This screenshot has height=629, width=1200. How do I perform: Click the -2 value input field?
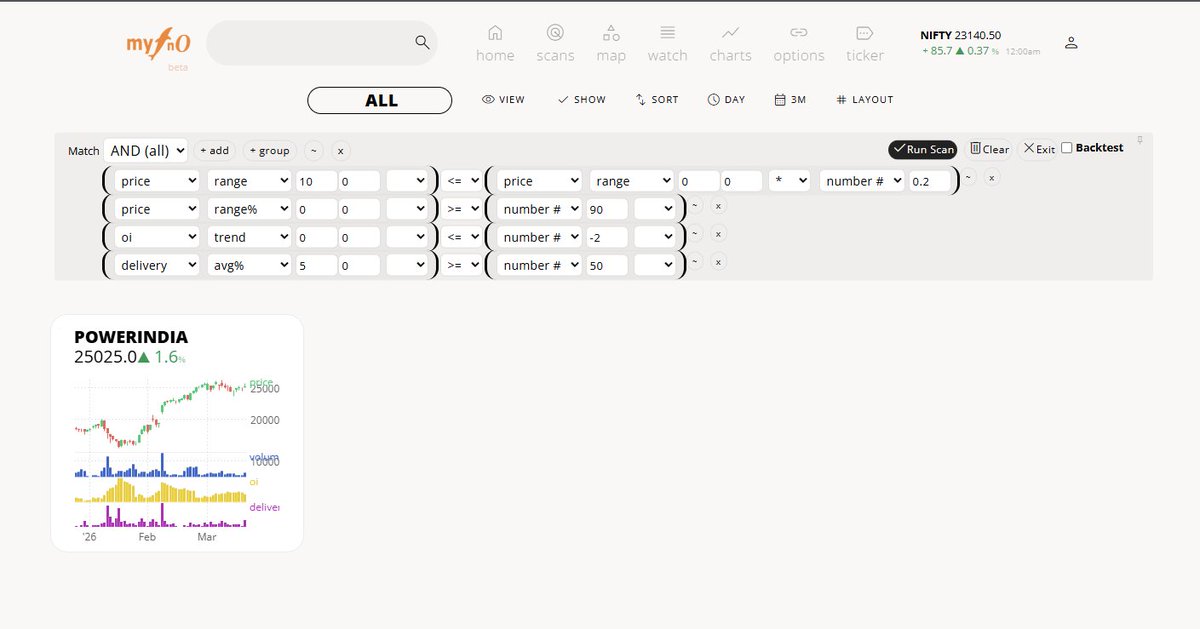click(608, 237)
